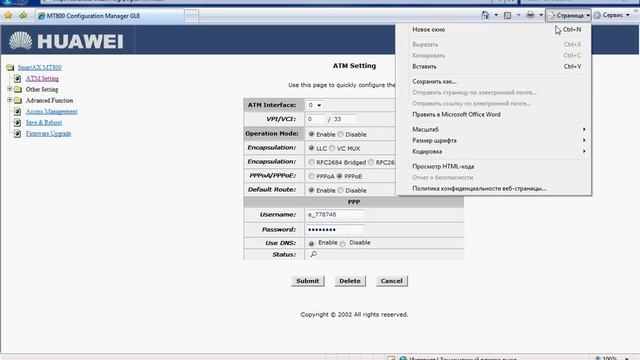The width and height of the screenshot is (640, 360).
Task: Expand the Other Setting tree node
Action: (9, 89)
